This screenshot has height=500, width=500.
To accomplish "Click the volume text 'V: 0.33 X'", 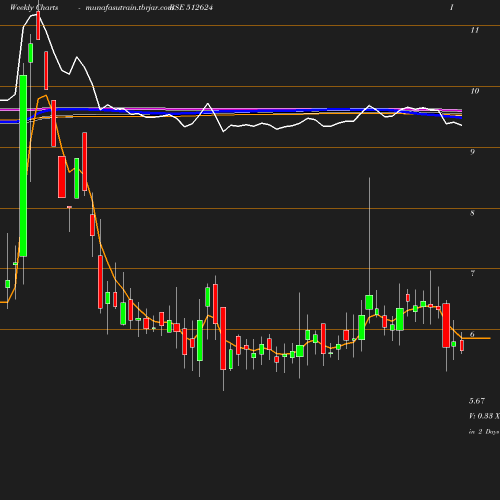I will click(484, 416).
